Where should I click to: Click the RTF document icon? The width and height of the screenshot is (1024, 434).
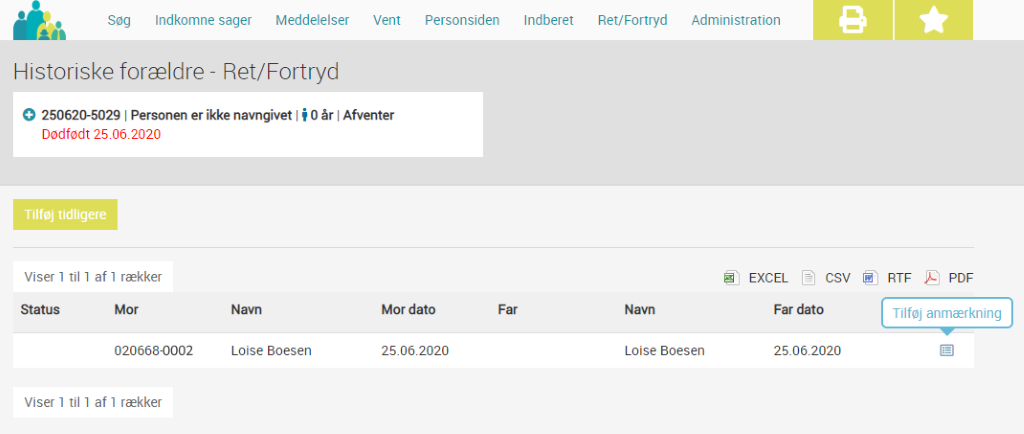870,278
